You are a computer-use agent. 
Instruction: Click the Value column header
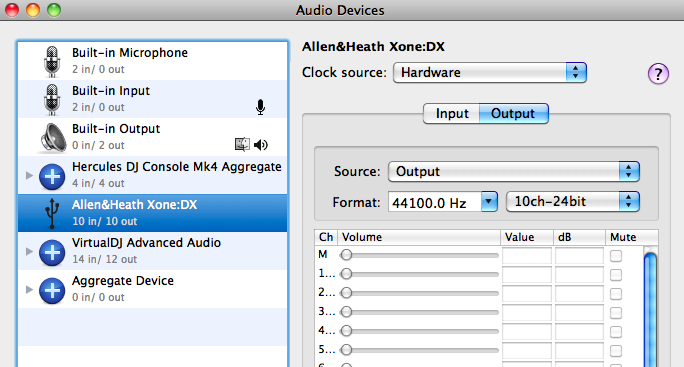(x=526, y=237)
